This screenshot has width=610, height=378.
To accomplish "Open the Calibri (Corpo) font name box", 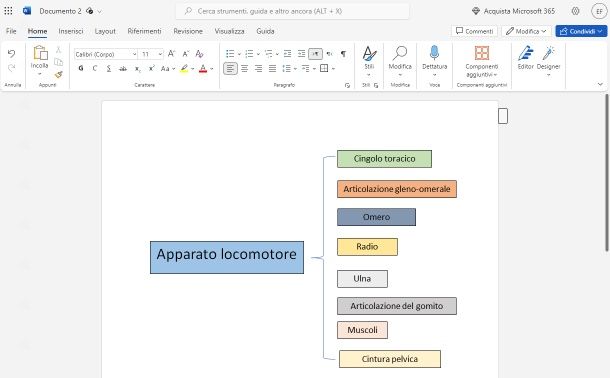I will (x=105, y=54).
